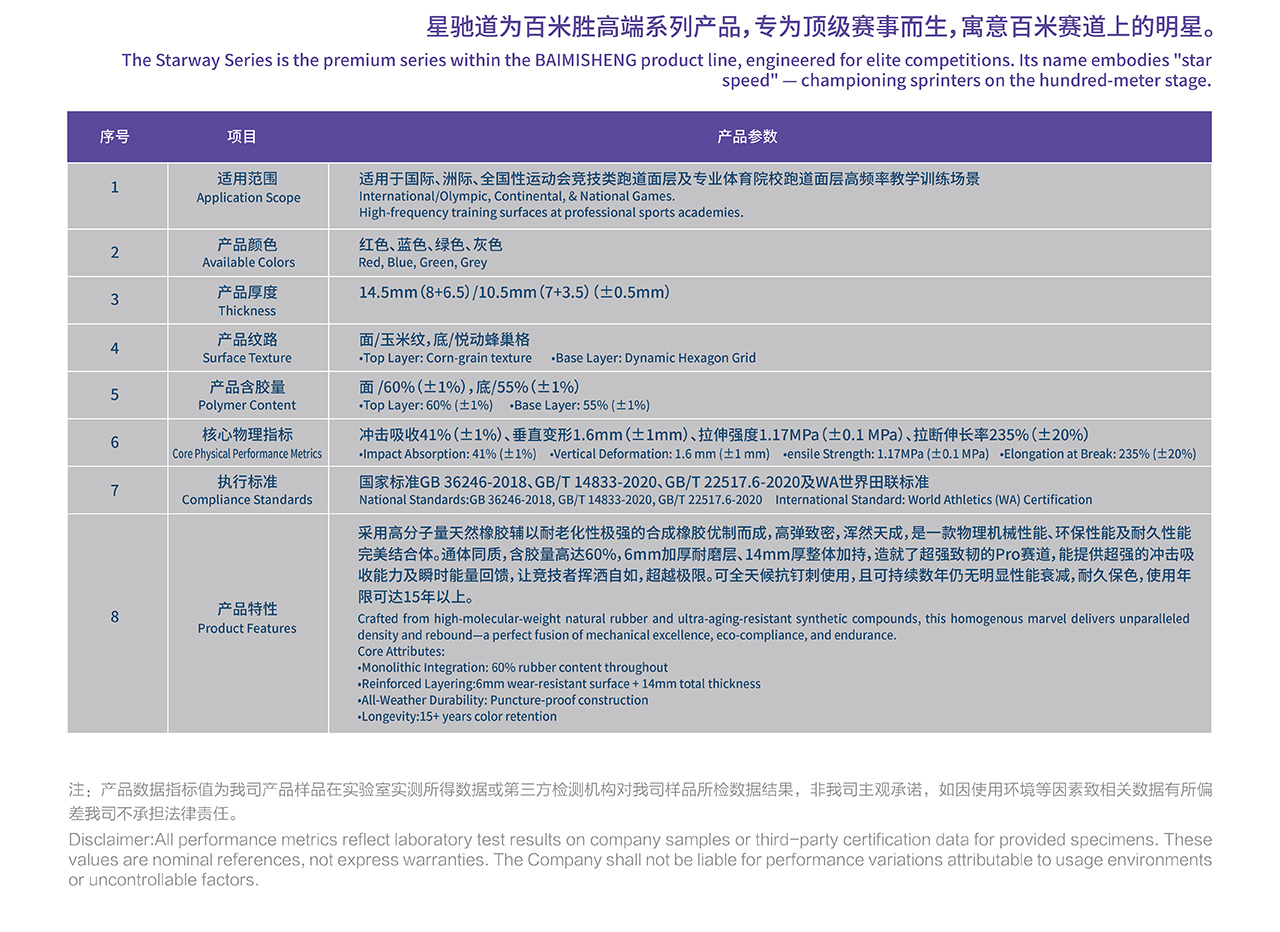Select the Surface Texture label
The width and height of the screenshot is (1280, 932).
click(x=248, y=358)
